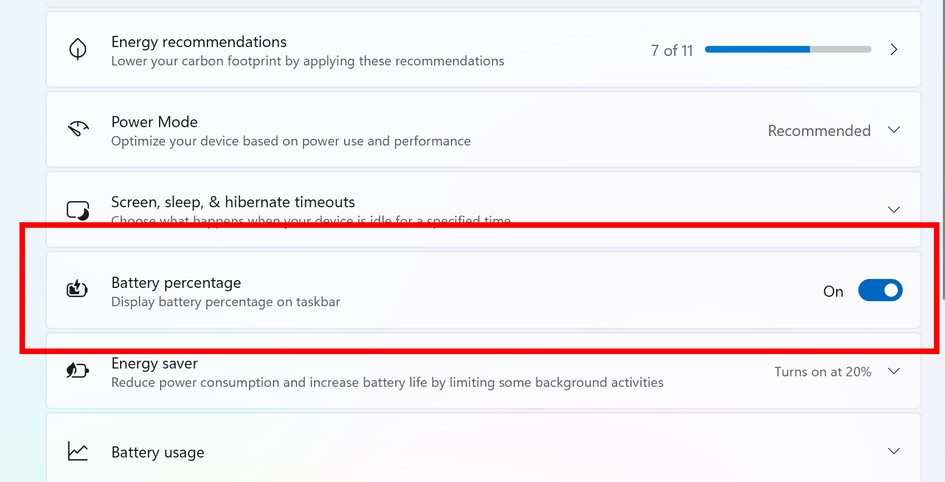Screen dimensions: 945x482
Task: Click the Battery usage chart icon
Action: (x=78, y=451)
